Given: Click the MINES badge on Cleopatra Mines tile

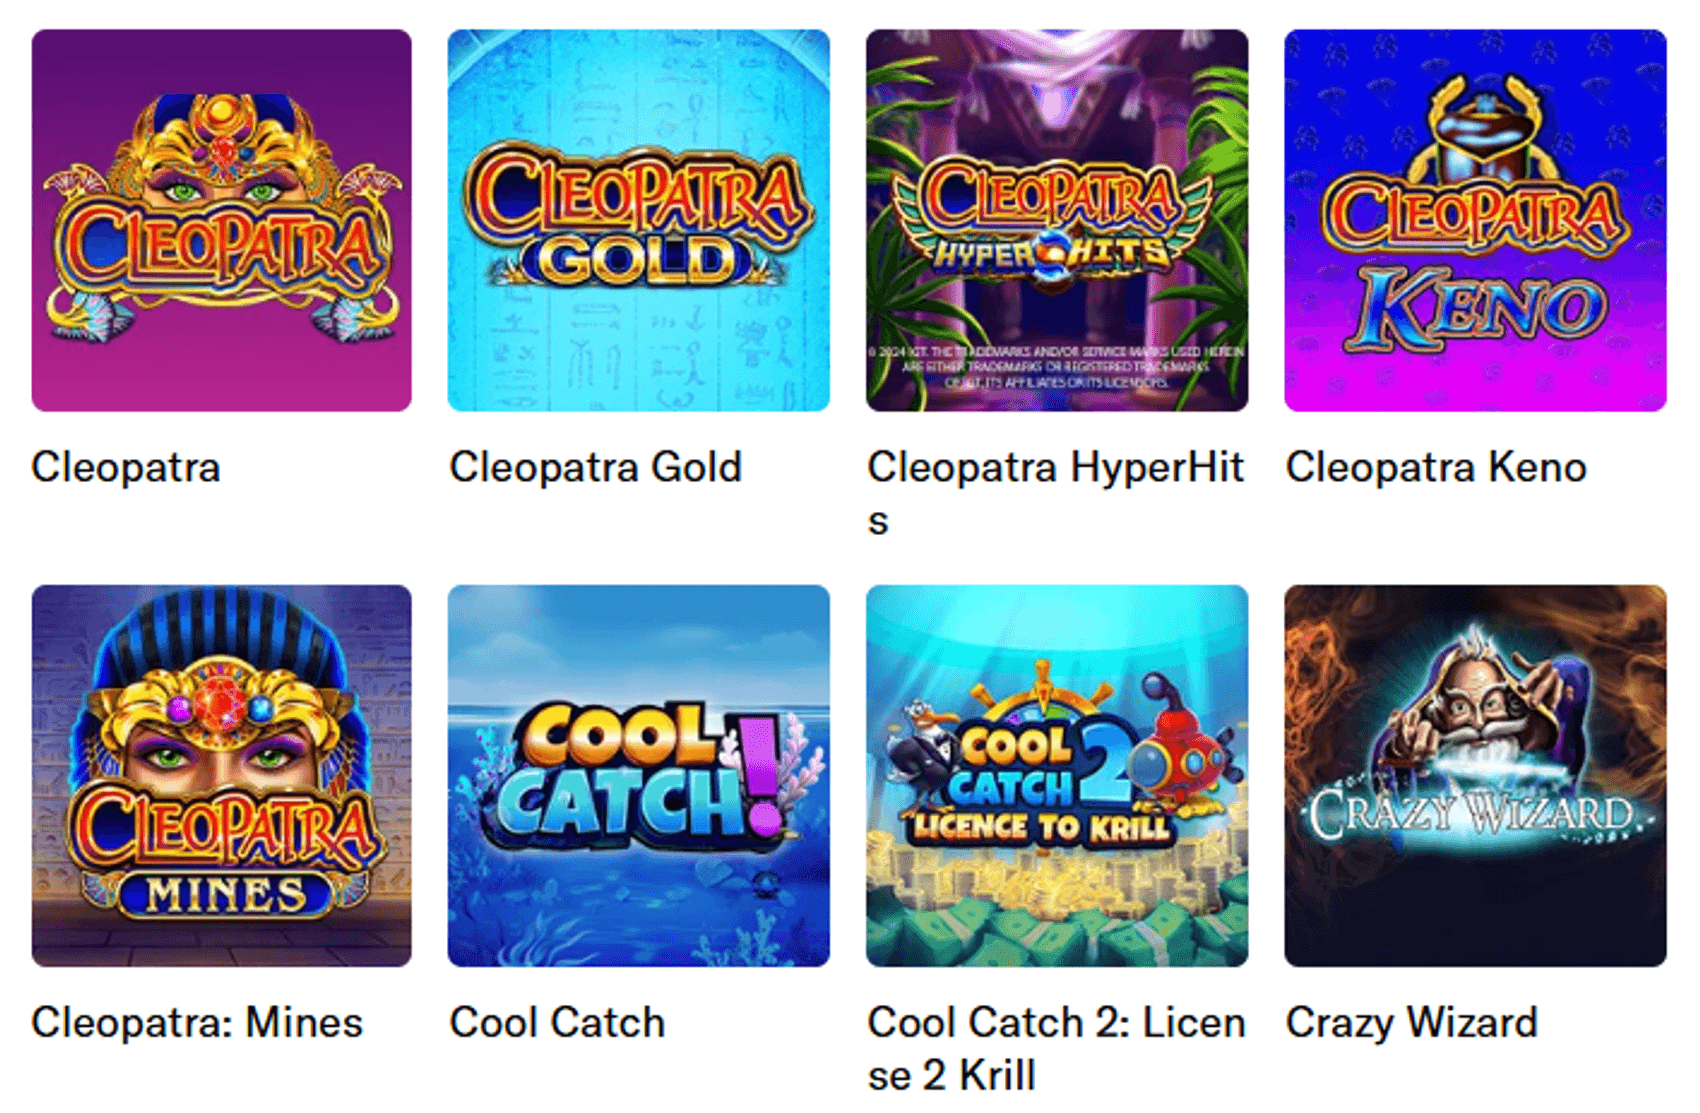Looking at the screenshot, I should click(225, 894).
